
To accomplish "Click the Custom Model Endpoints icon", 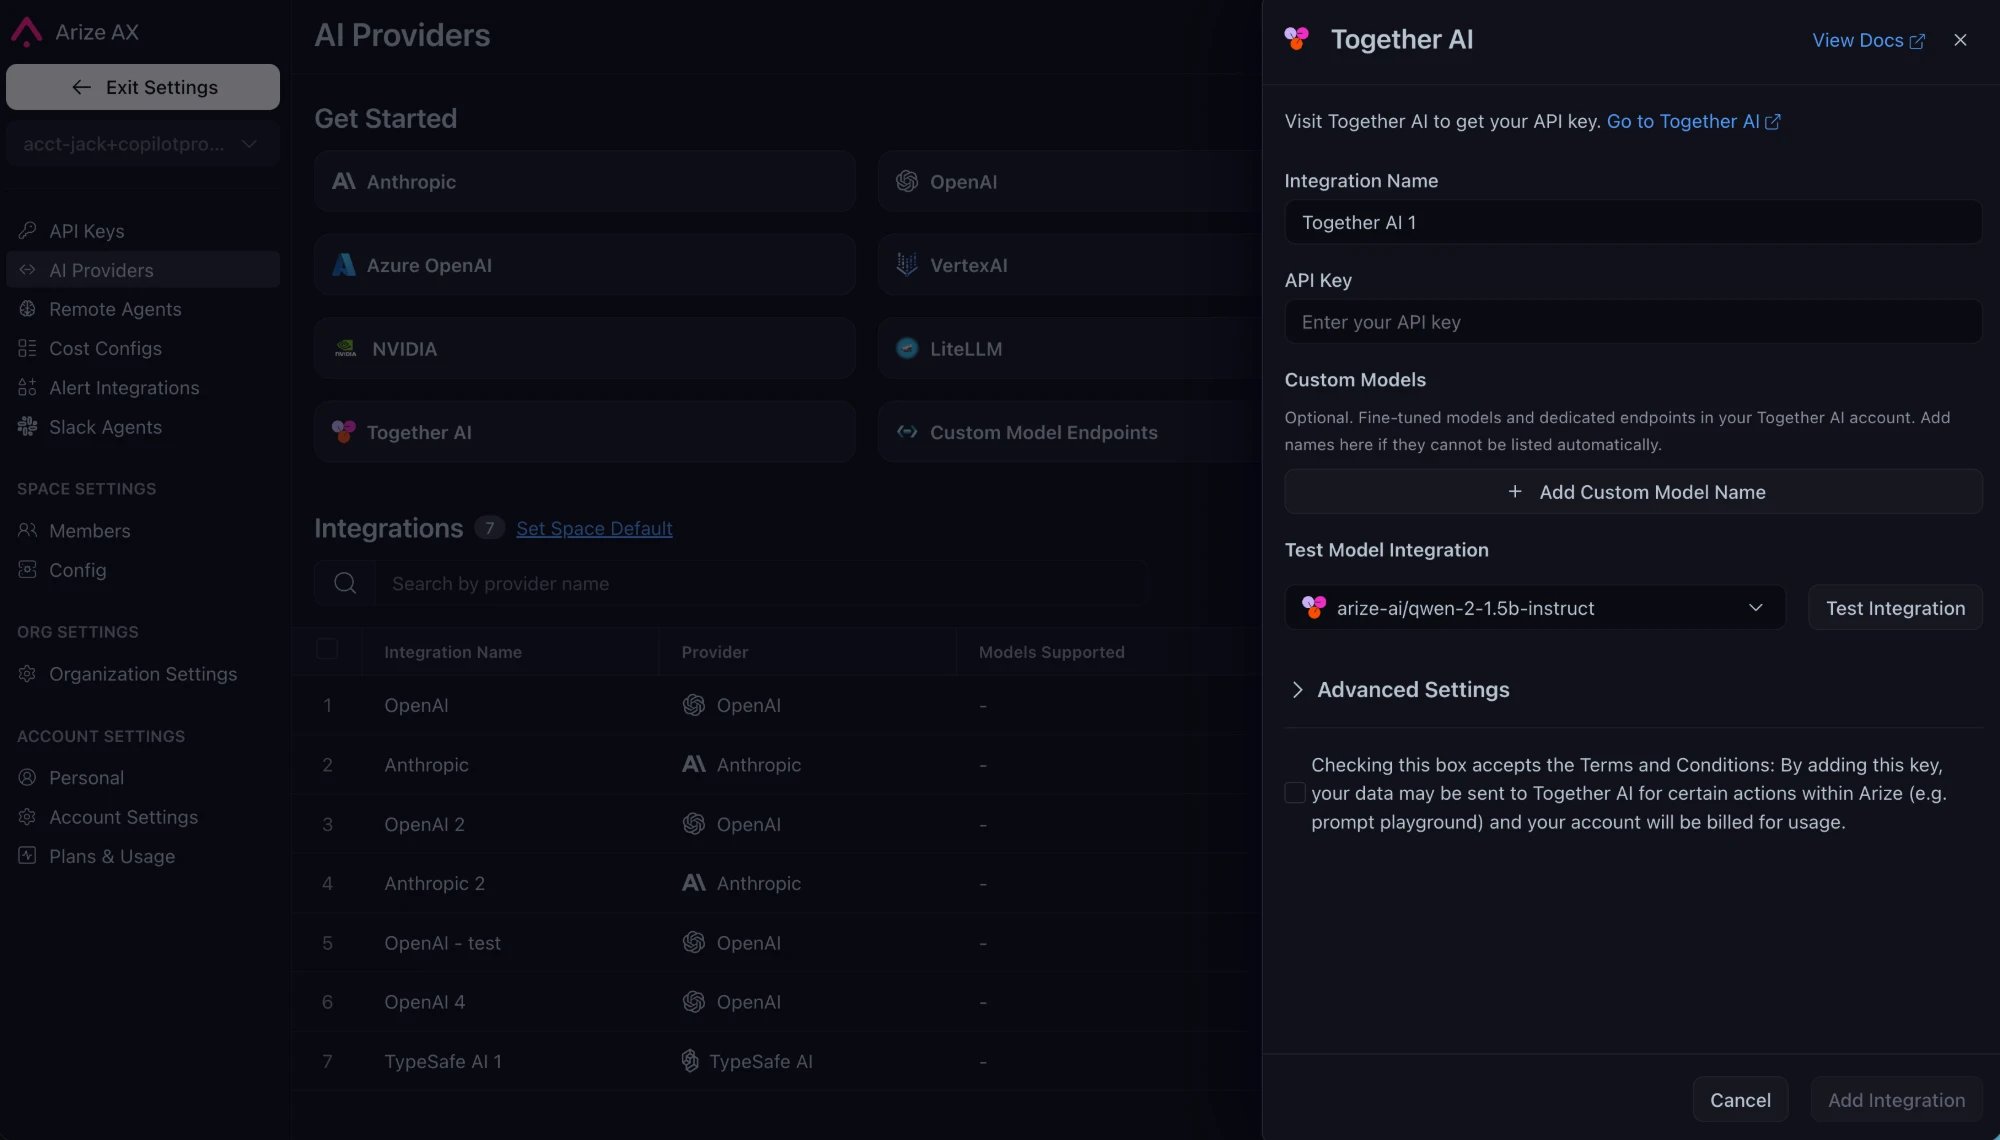I will point(906,432).
